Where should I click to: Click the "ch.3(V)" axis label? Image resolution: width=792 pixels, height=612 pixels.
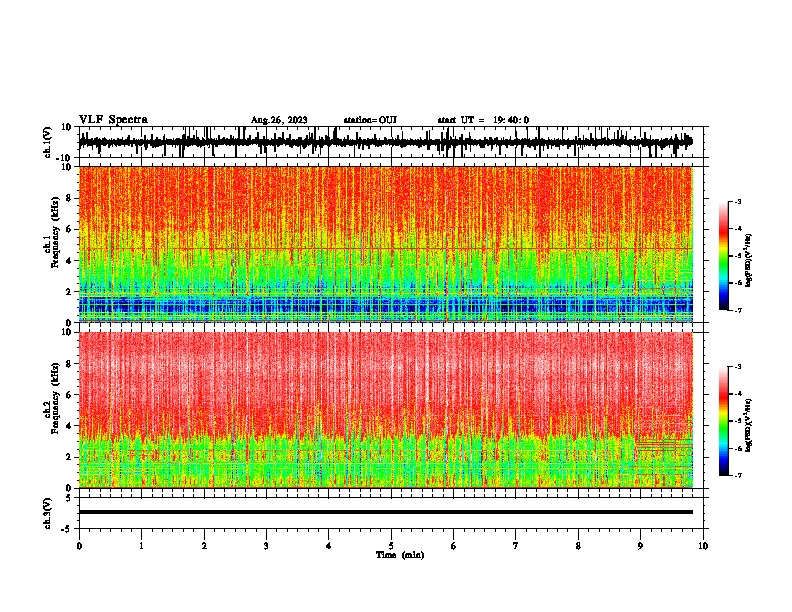tap(48, 513)
